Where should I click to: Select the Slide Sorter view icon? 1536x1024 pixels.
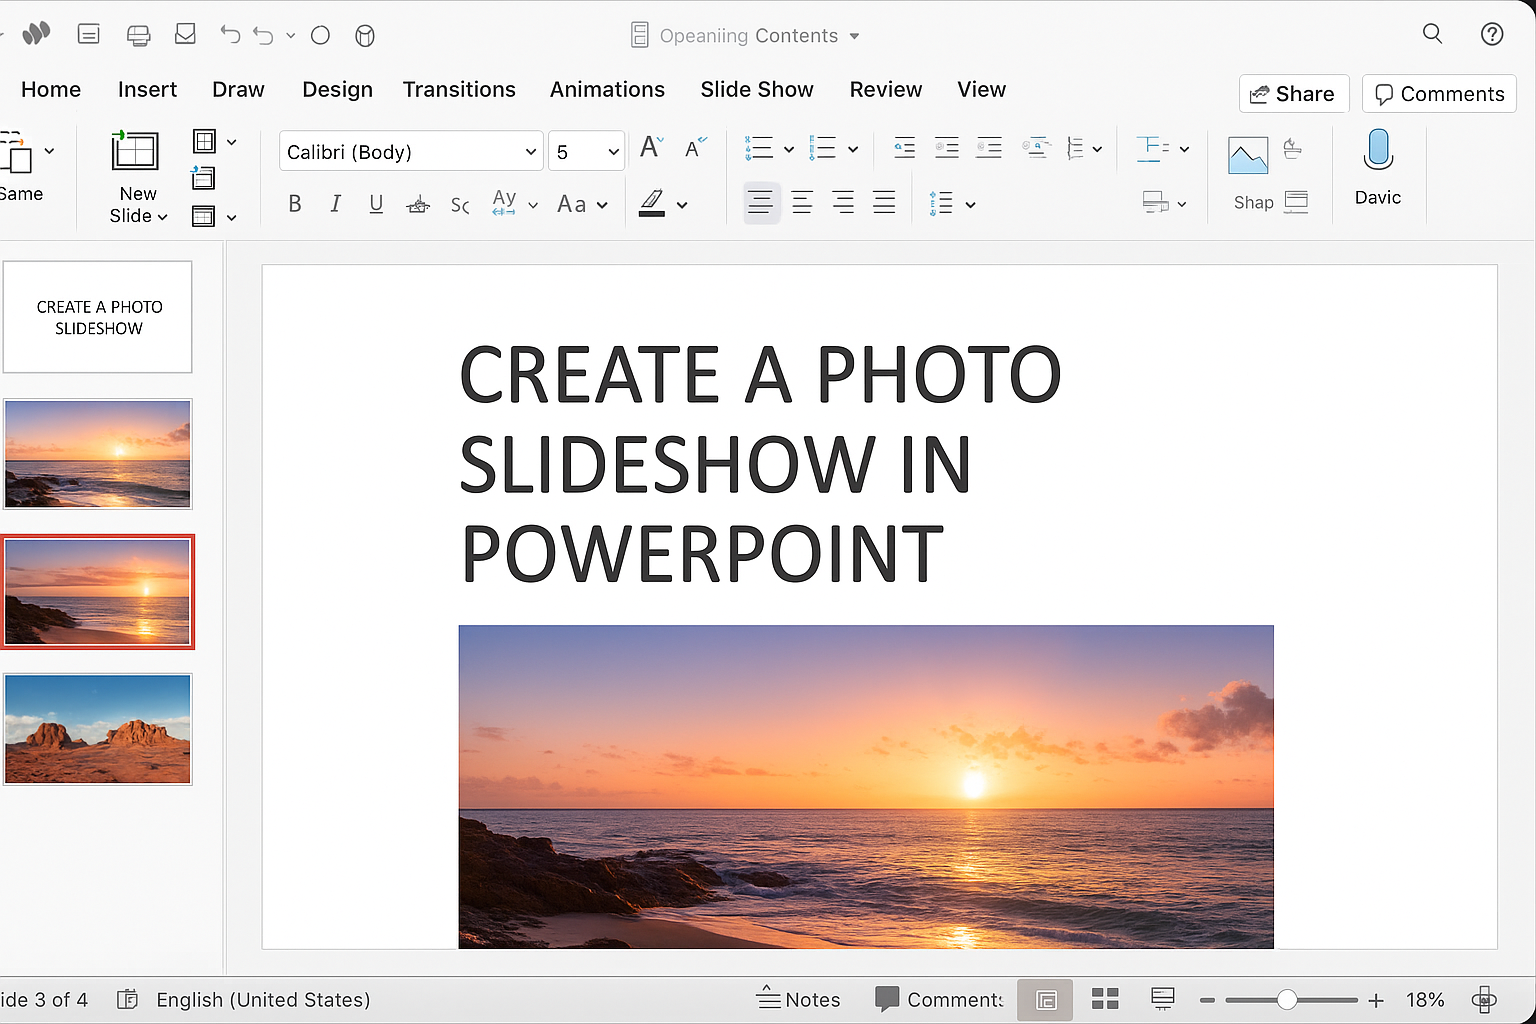coord(1104,999)
